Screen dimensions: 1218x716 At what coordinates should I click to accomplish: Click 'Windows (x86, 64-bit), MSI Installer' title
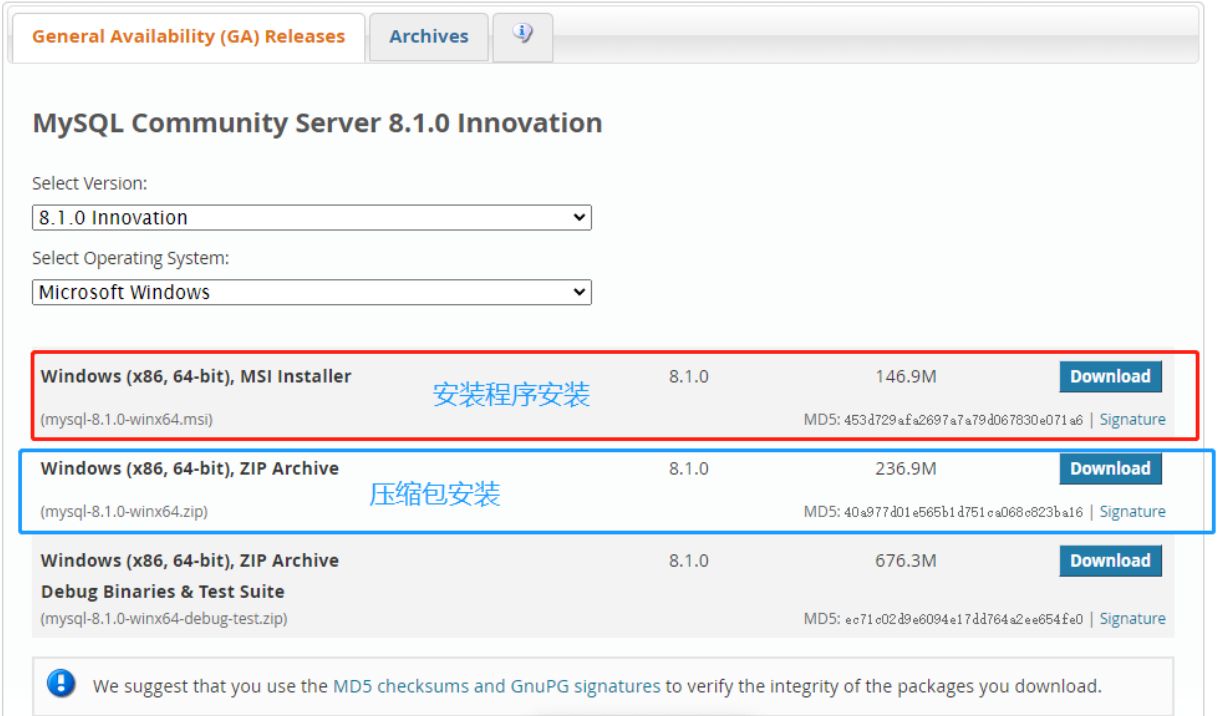pos(196,377)
